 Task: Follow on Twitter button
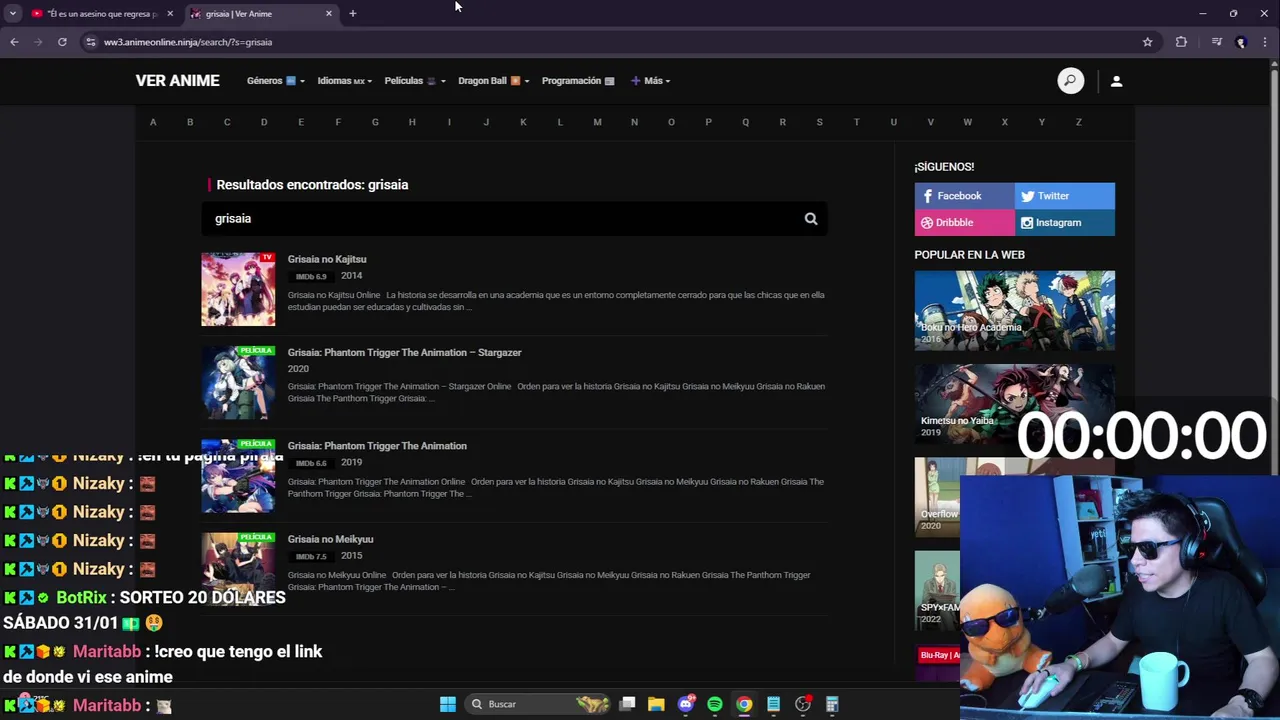coord(1065,196)
